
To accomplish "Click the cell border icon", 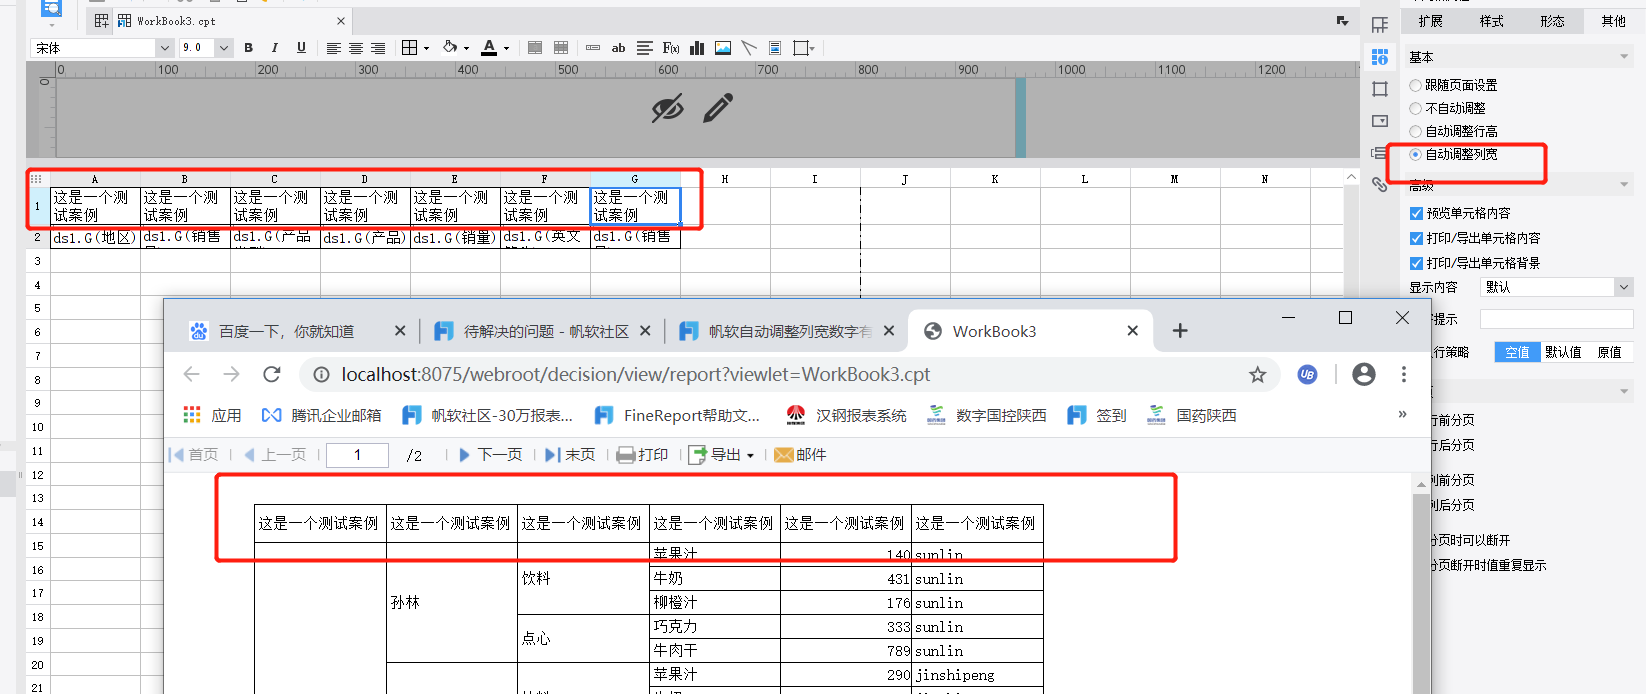I will coord(409,47).
